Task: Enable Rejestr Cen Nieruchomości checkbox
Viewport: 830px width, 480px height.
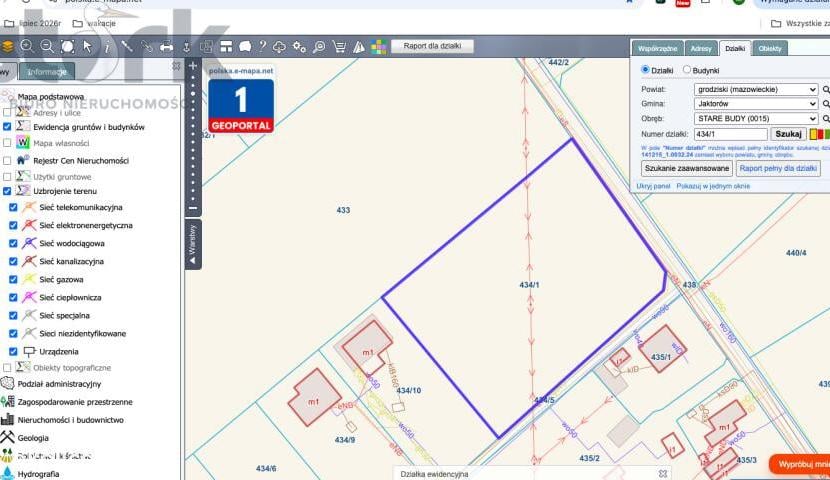Action: [x=7, y=160]
